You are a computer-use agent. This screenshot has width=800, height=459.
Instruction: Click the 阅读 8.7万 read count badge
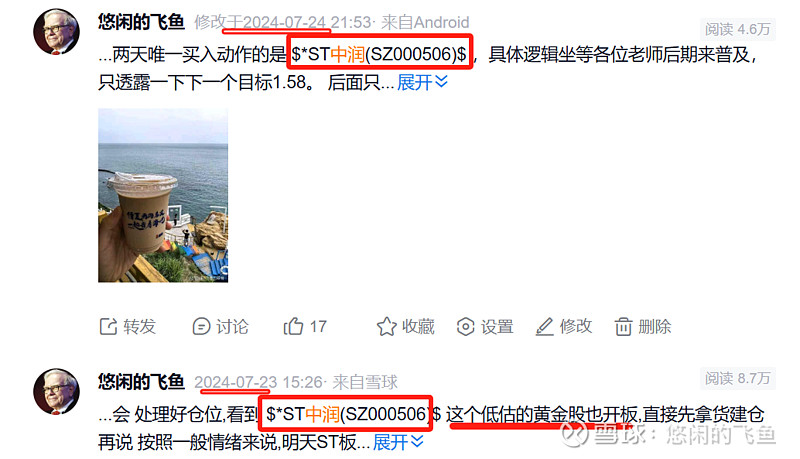click(738, 378)
